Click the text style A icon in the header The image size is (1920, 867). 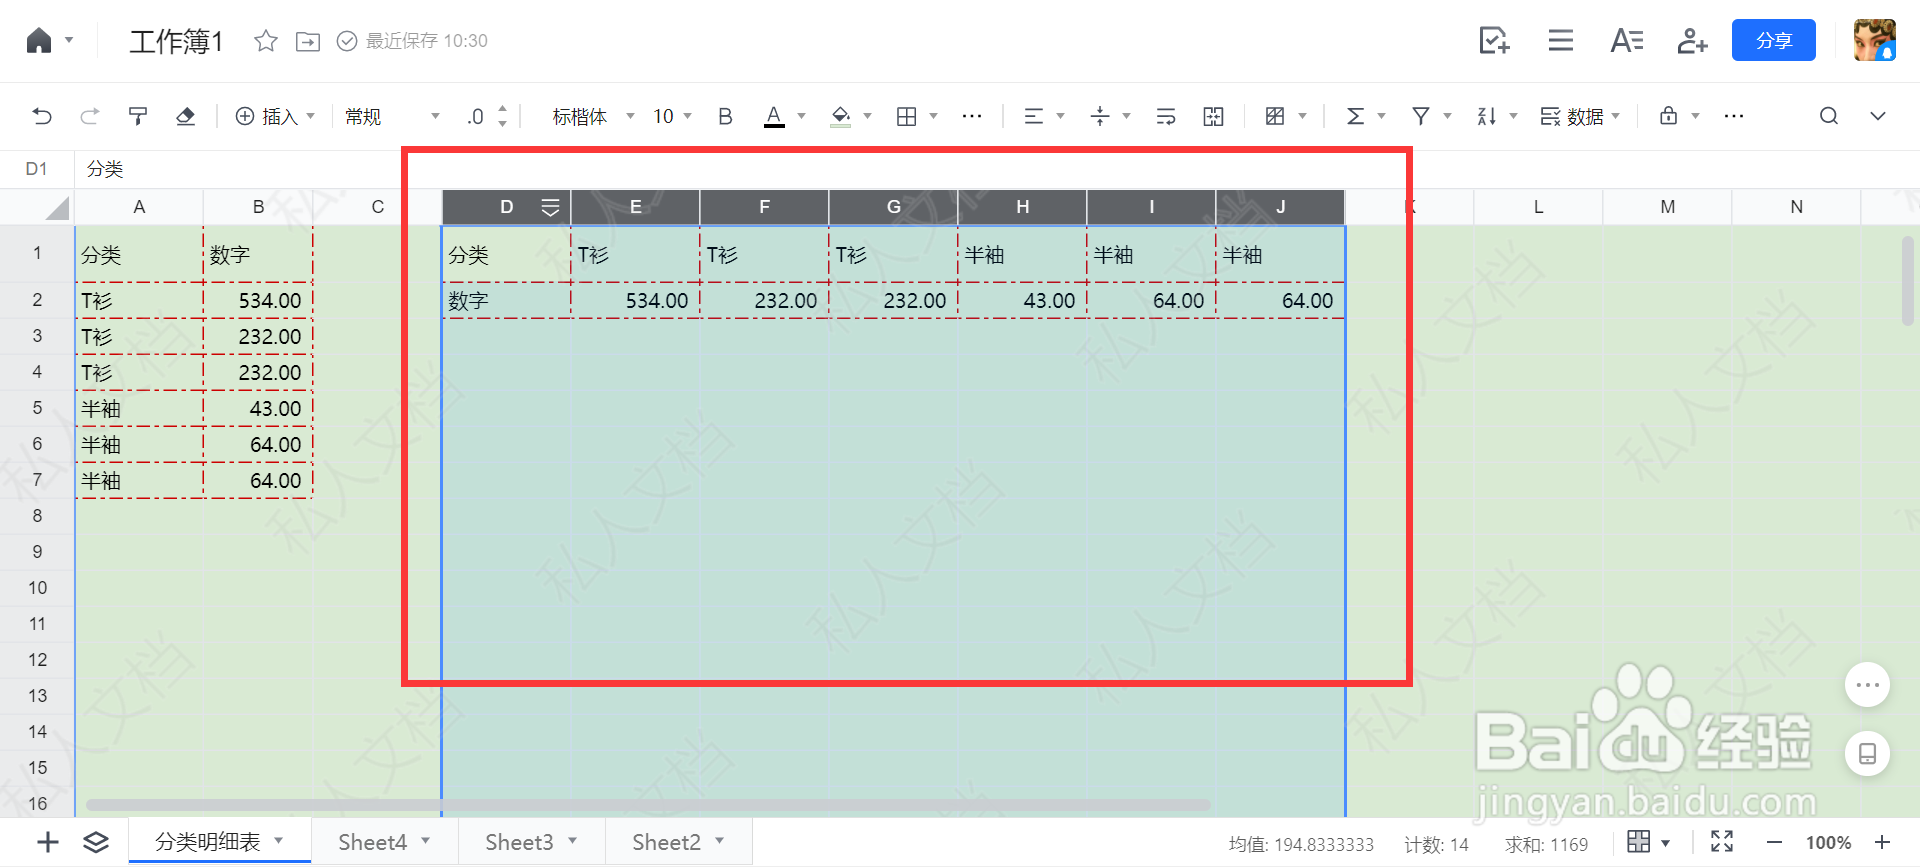pyautogui.click(x=1627, y=40)
